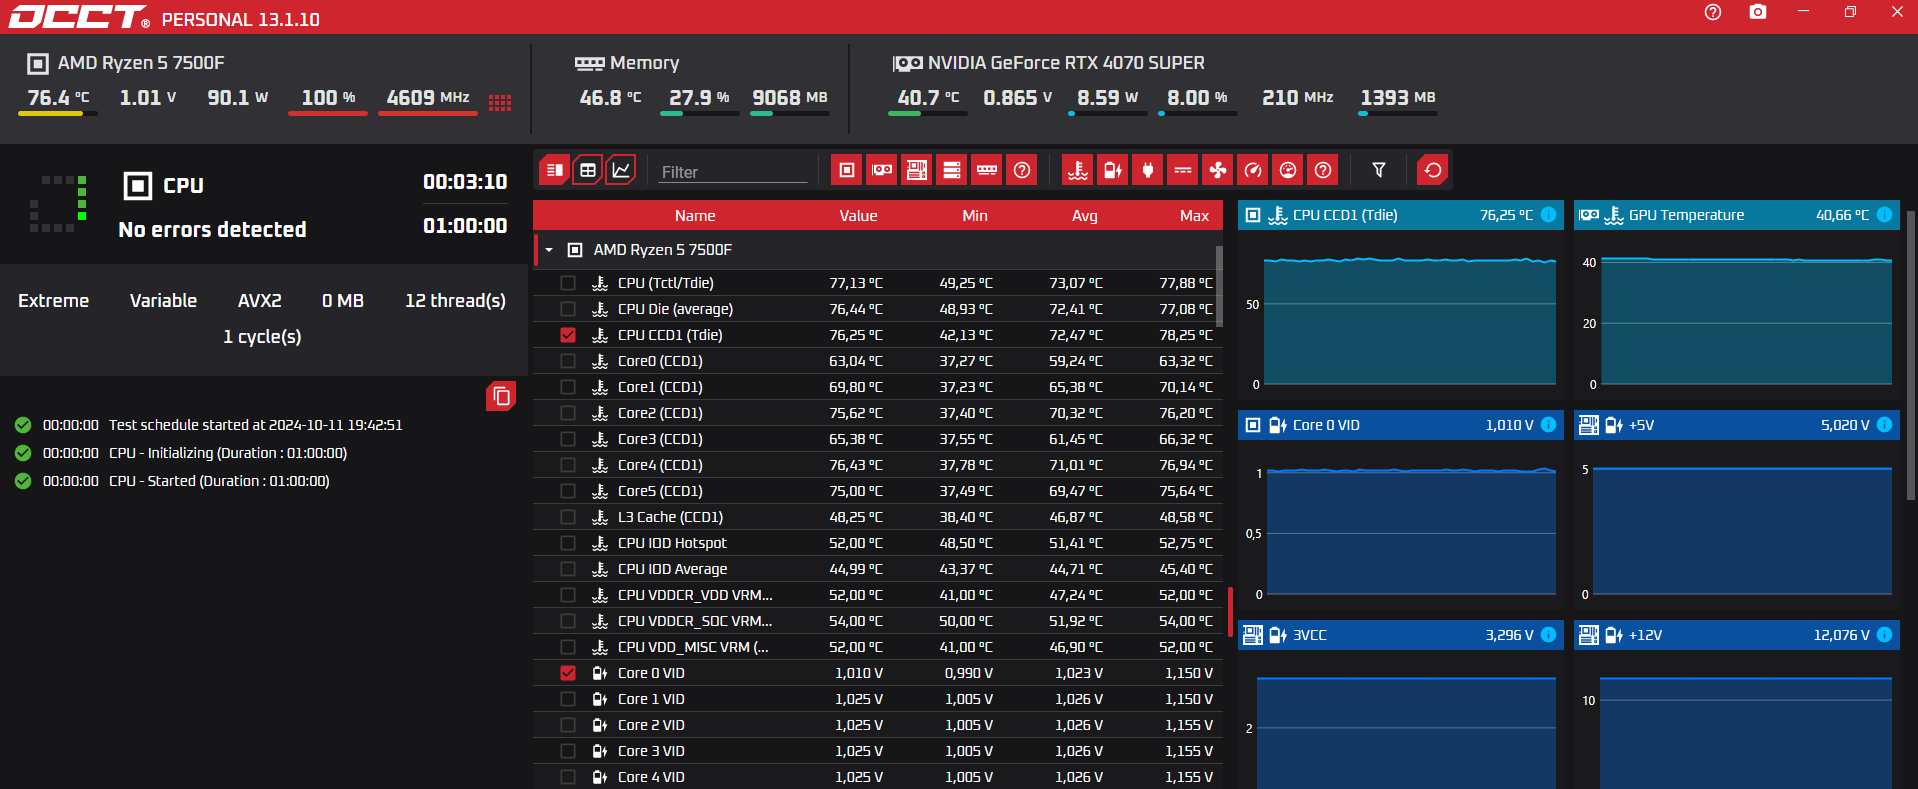Viewport: 1918px width, 789px height.
Task: Click the 'Test schedule started' log entry
Action: pos(256,425)
